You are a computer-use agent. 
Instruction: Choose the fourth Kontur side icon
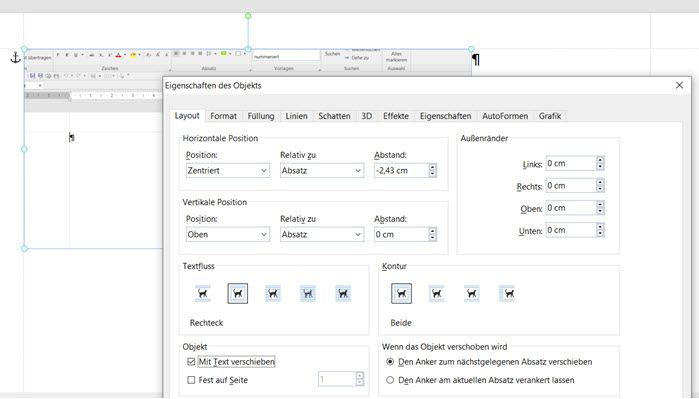pos(507,294)
